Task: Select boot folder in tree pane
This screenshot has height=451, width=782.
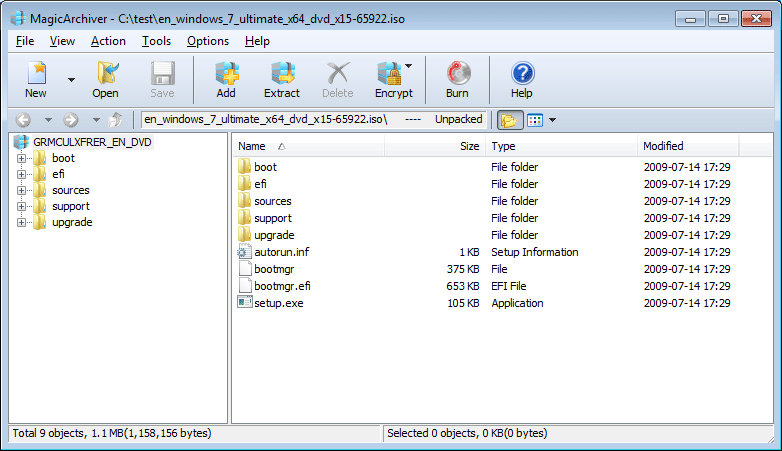Action: (63, 158)
